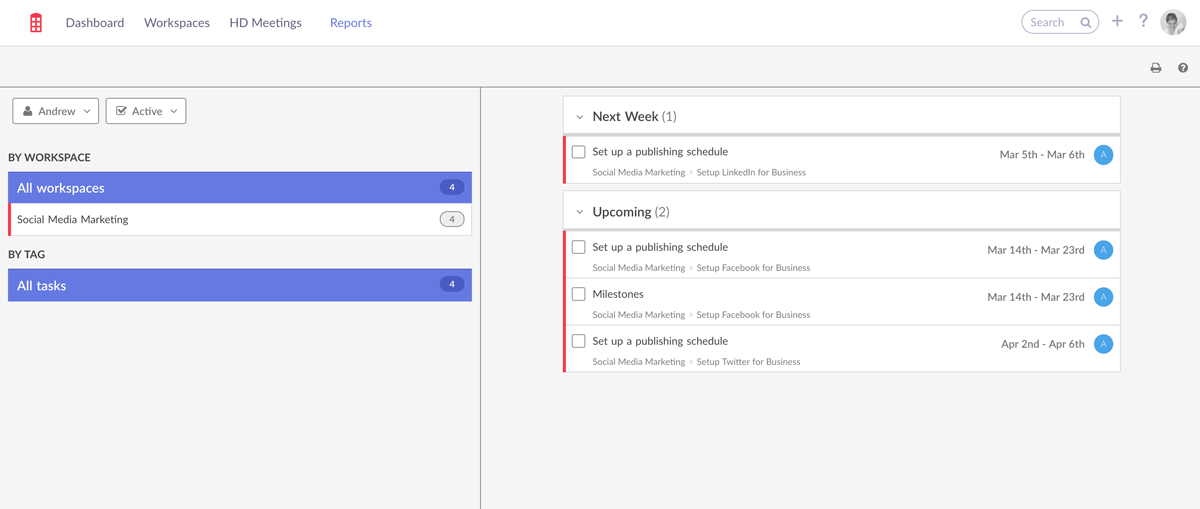Click the Upcoming heading text
Image resolution: width=1200 pixels, height=509 pixels.
(x=621, y=212)
